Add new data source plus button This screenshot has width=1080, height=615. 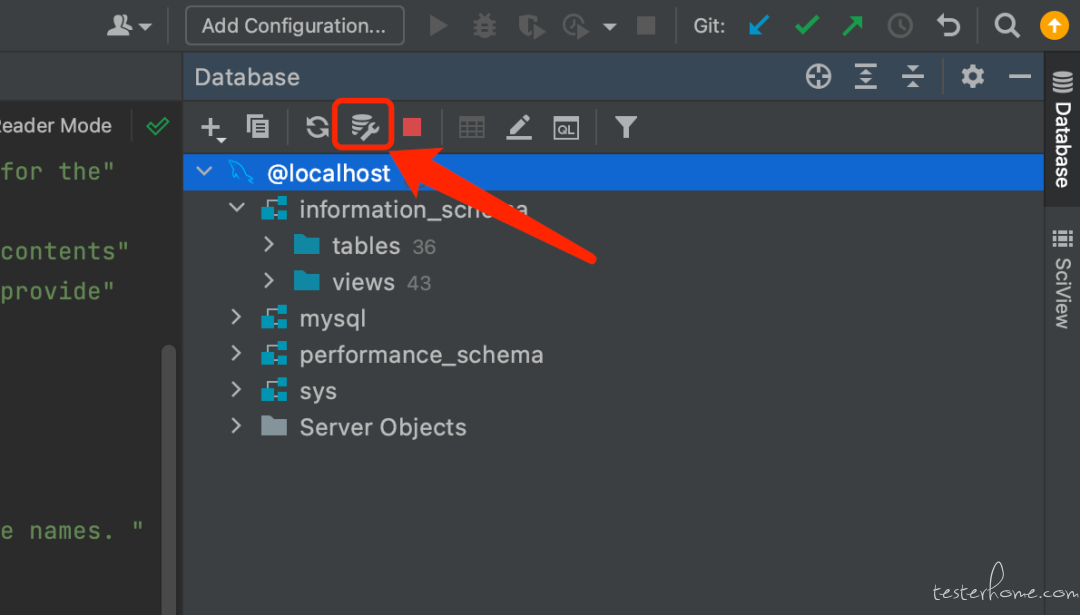tap(212, 128)
